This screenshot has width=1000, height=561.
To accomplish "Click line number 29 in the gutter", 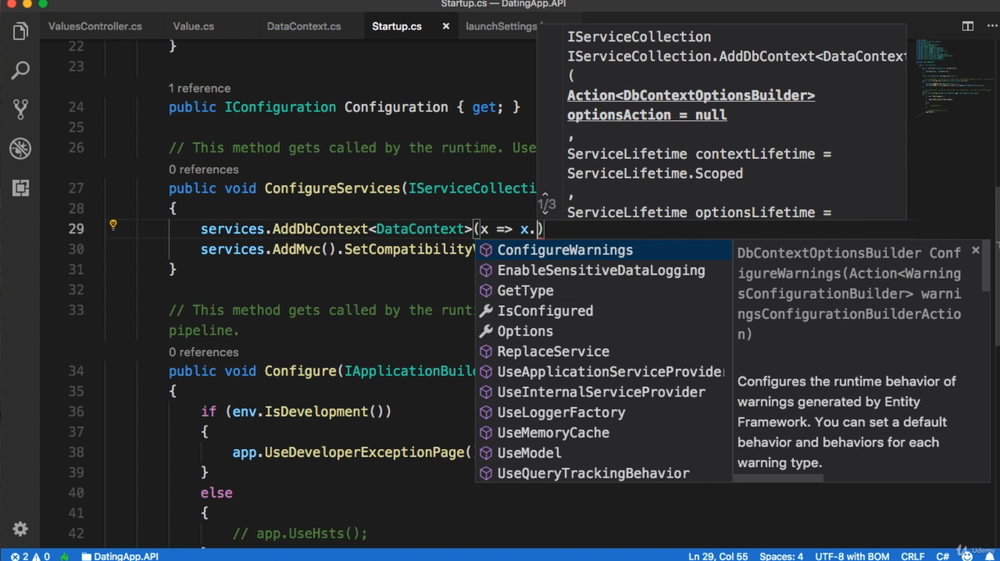I will click(x=76, y=229).
